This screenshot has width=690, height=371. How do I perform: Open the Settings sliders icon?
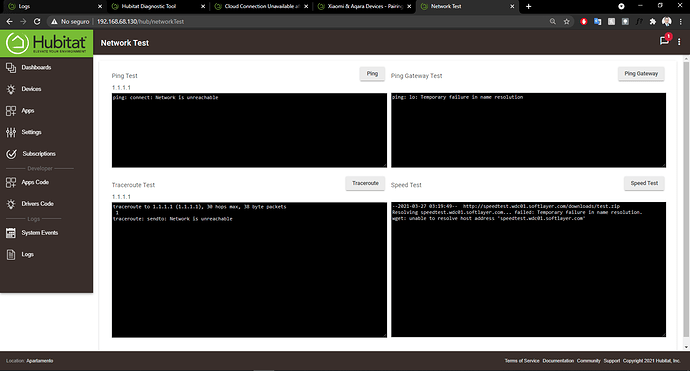point(11,132)
